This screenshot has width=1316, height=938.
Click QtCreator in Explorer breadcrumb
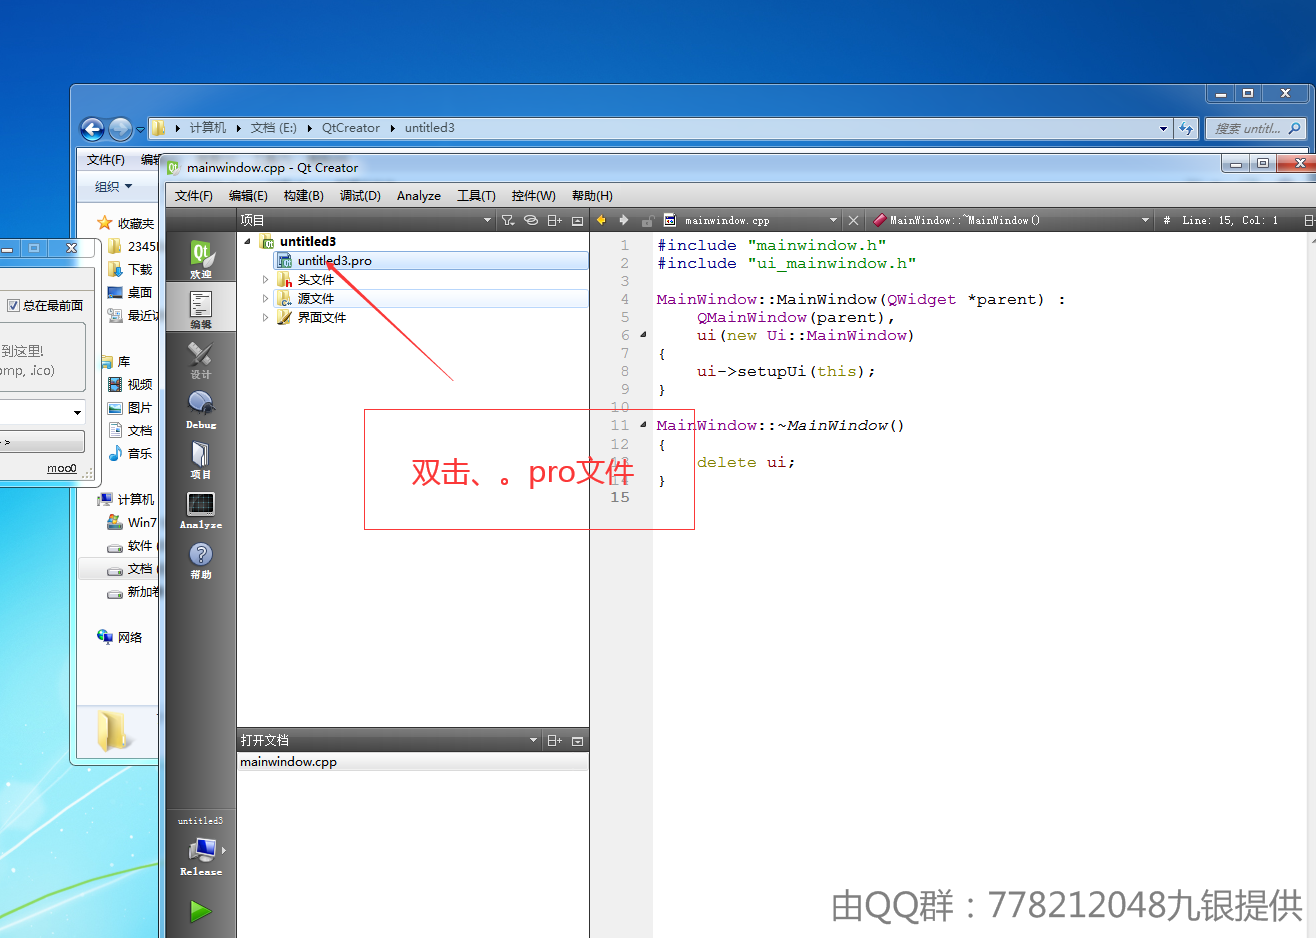[x=350, y=128]
